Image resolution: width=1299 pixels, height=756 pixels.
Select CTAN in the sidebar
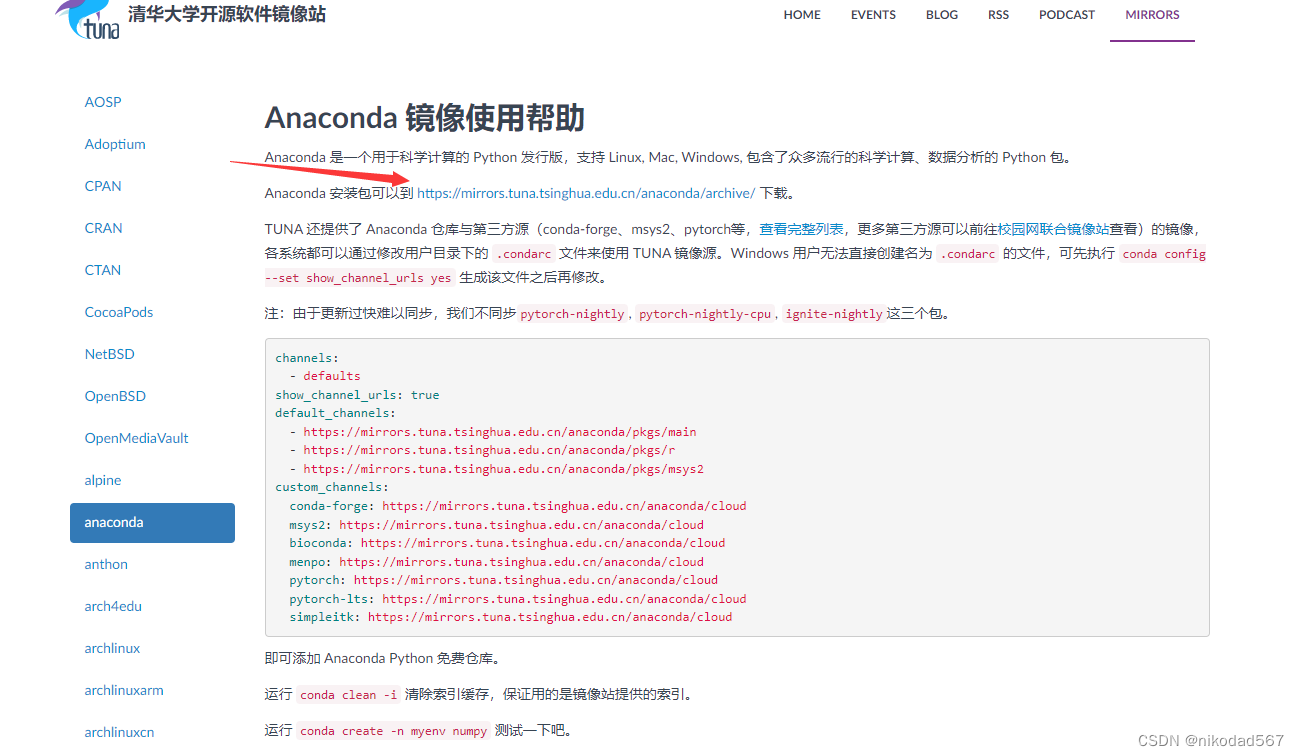click(x=102, y=269)
